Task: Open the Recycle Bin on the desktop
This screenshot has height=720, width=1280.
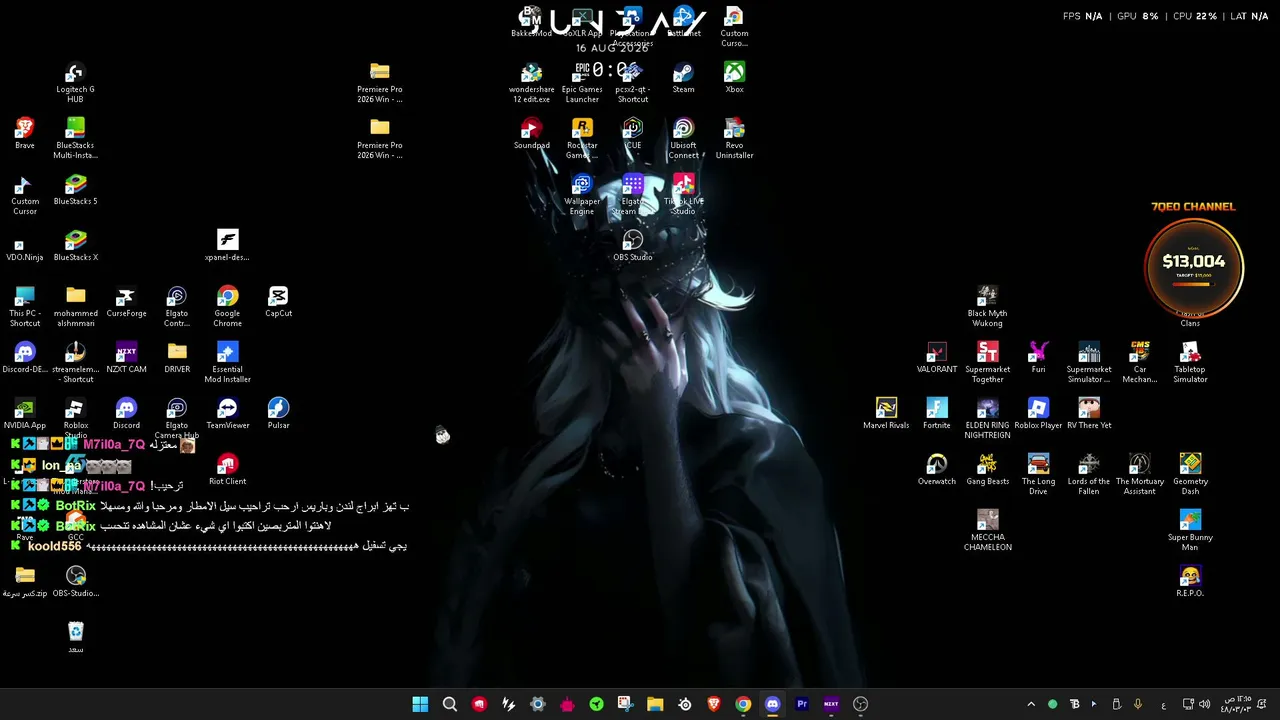Action: [75, 638]
